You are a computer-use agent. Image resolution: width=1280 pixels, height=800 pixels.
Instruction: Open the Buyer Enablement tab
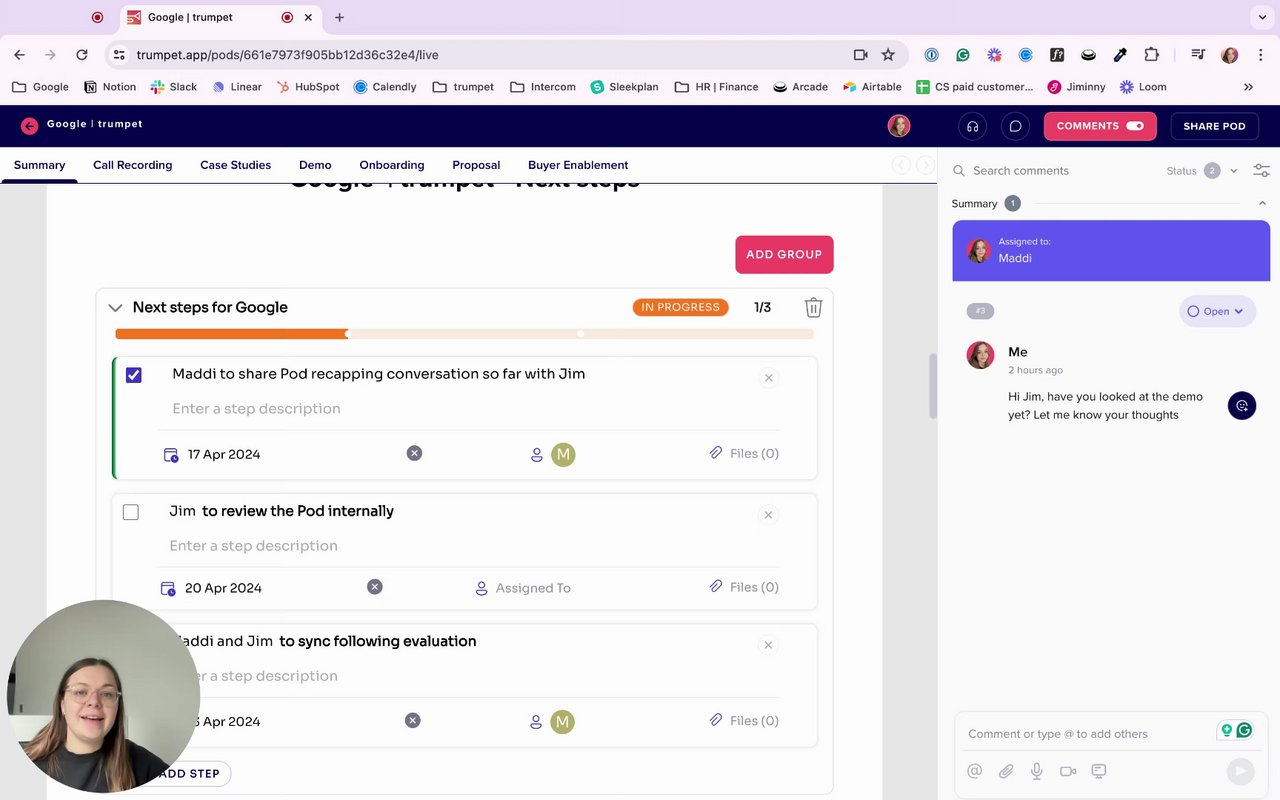[x=578, y=165]
